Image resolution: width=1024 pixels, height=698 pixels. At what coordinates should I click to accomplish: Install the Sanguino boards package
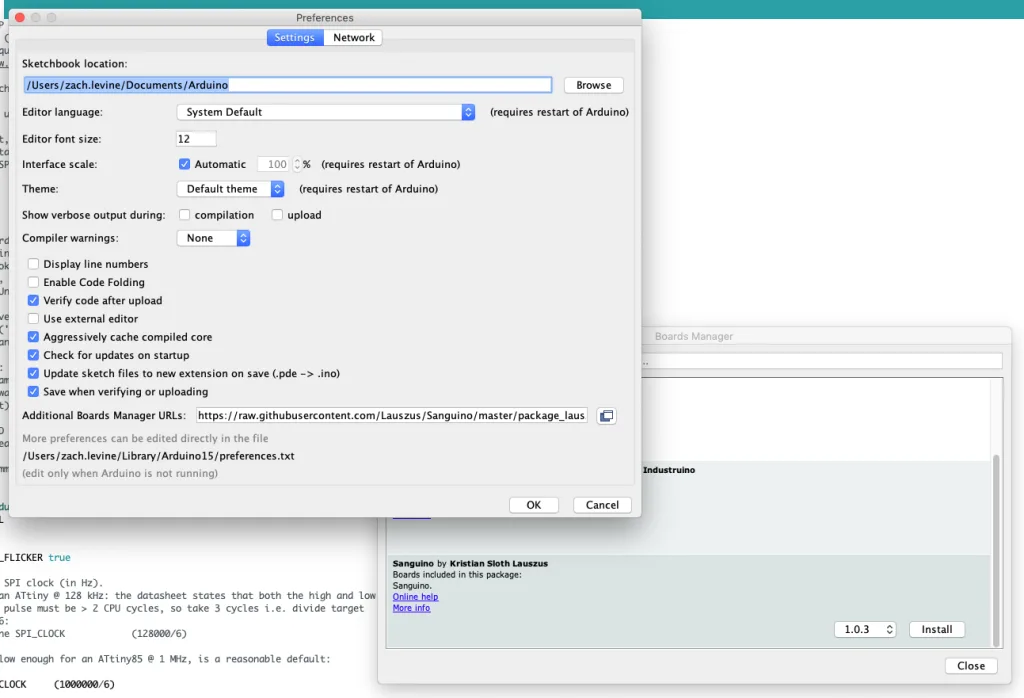click(937, 630)
